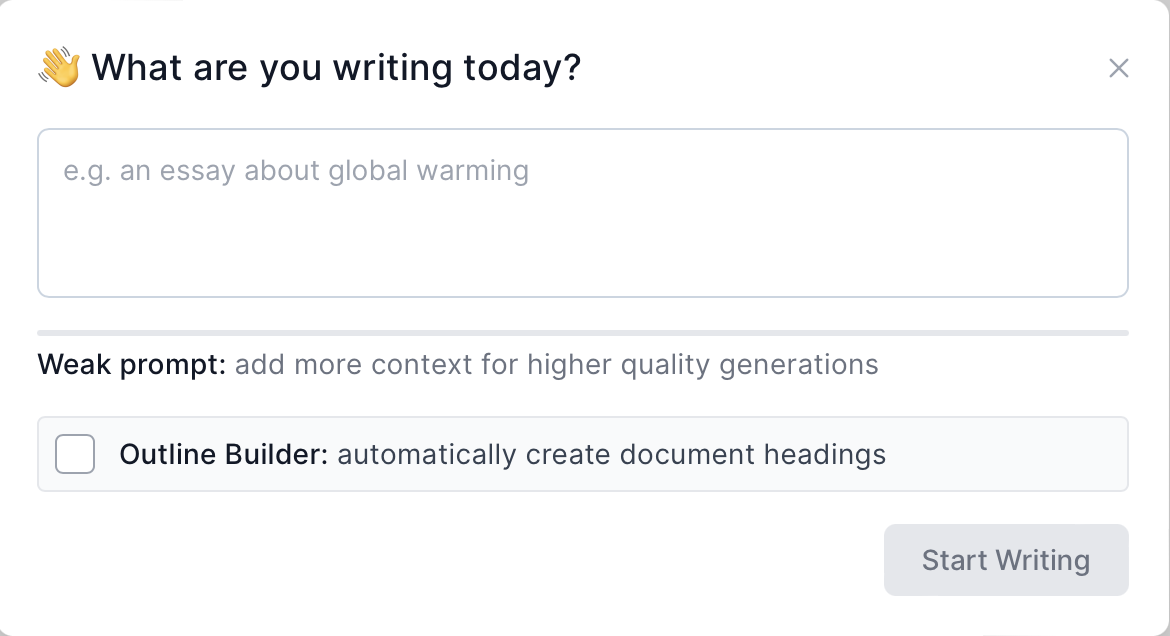
Task: Click the waving hand emoji
Action: pyautogui.click(x=60, y=67)
